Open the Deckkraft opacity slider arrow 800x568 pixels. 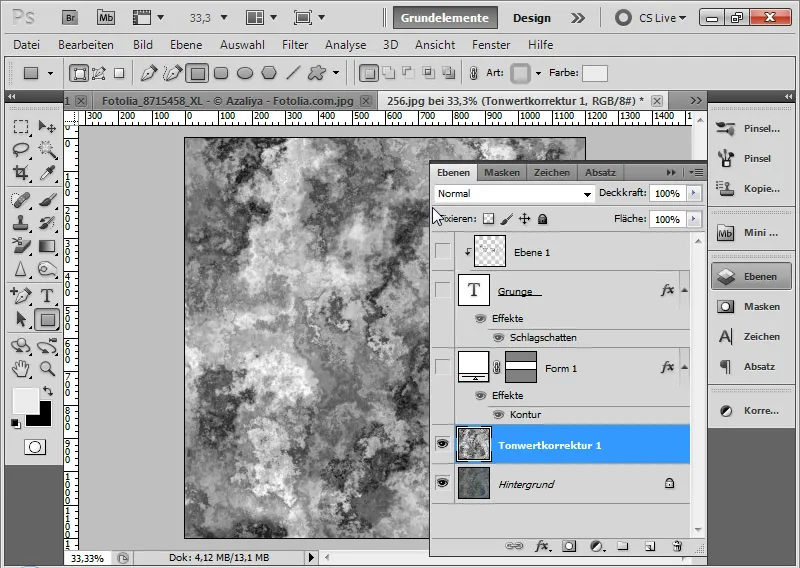[693, 193]
